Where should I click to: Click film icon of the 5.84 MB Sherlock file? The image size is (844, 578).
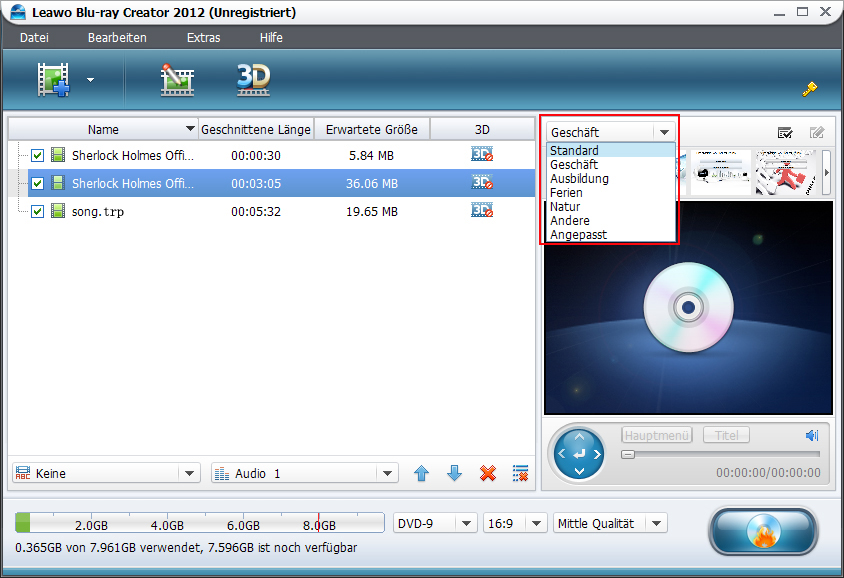[x=58, y=155]
